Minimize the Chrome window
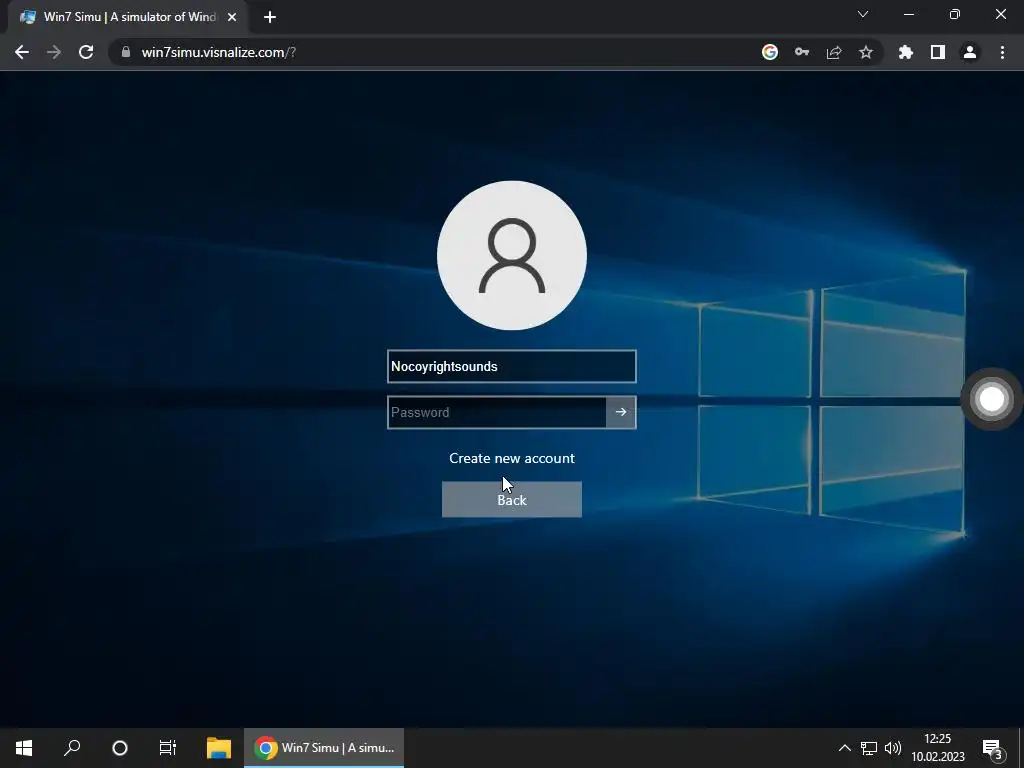The height and width of the screenshot is (768, 1024). pos(909,14)
